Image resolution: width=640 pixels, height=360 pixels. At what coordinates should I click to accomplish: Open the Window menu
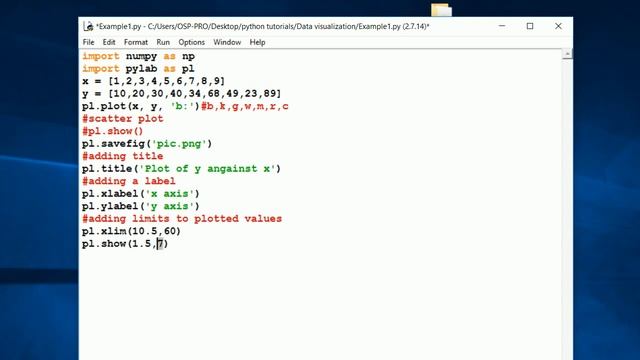(227, 42)
